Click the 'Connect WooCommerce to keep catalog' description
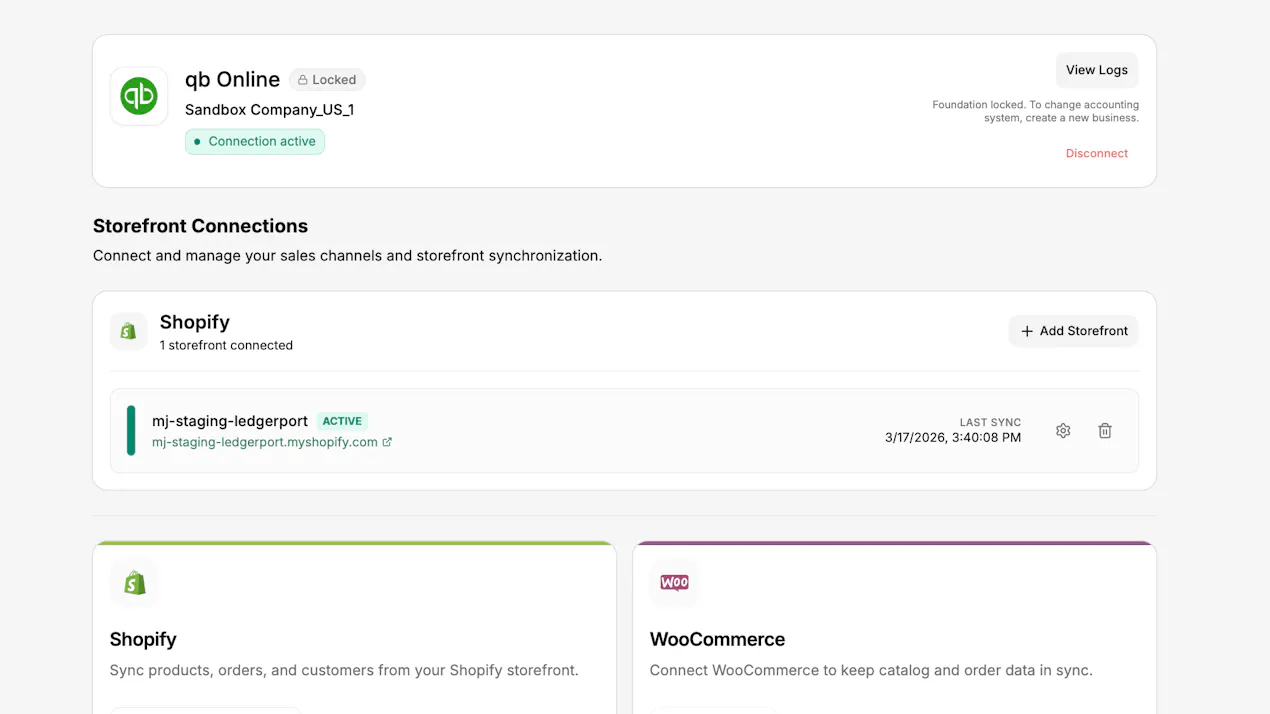Screen dimensions: 1270x714 (x=871, y=670)
